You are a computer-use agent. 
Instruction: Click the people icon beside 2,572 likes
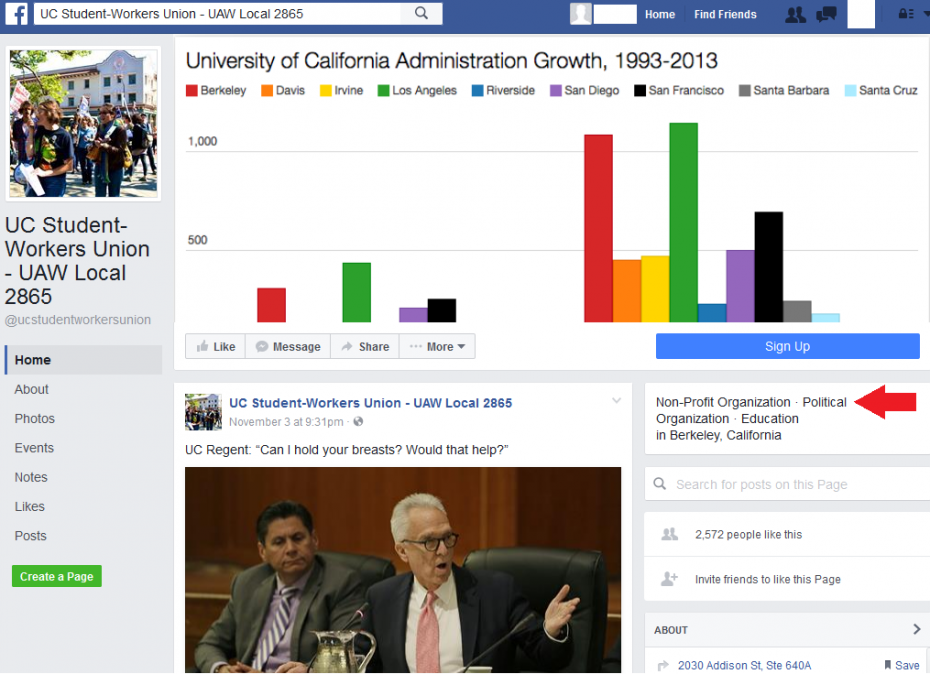tap(670, 534)
